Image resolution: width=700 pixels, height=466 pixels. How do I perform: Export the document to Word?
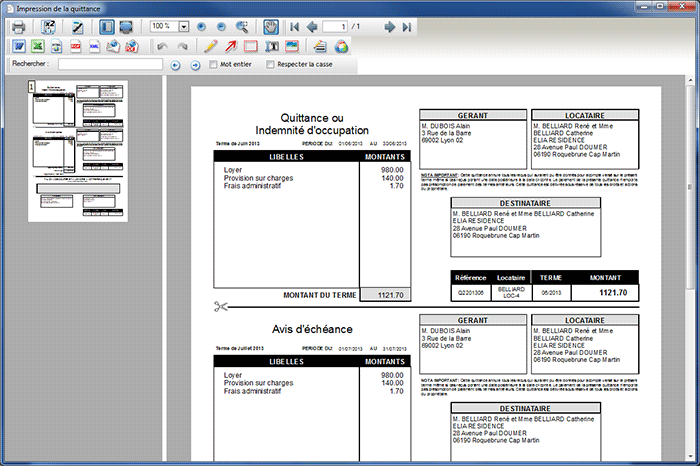pos(18,46)
